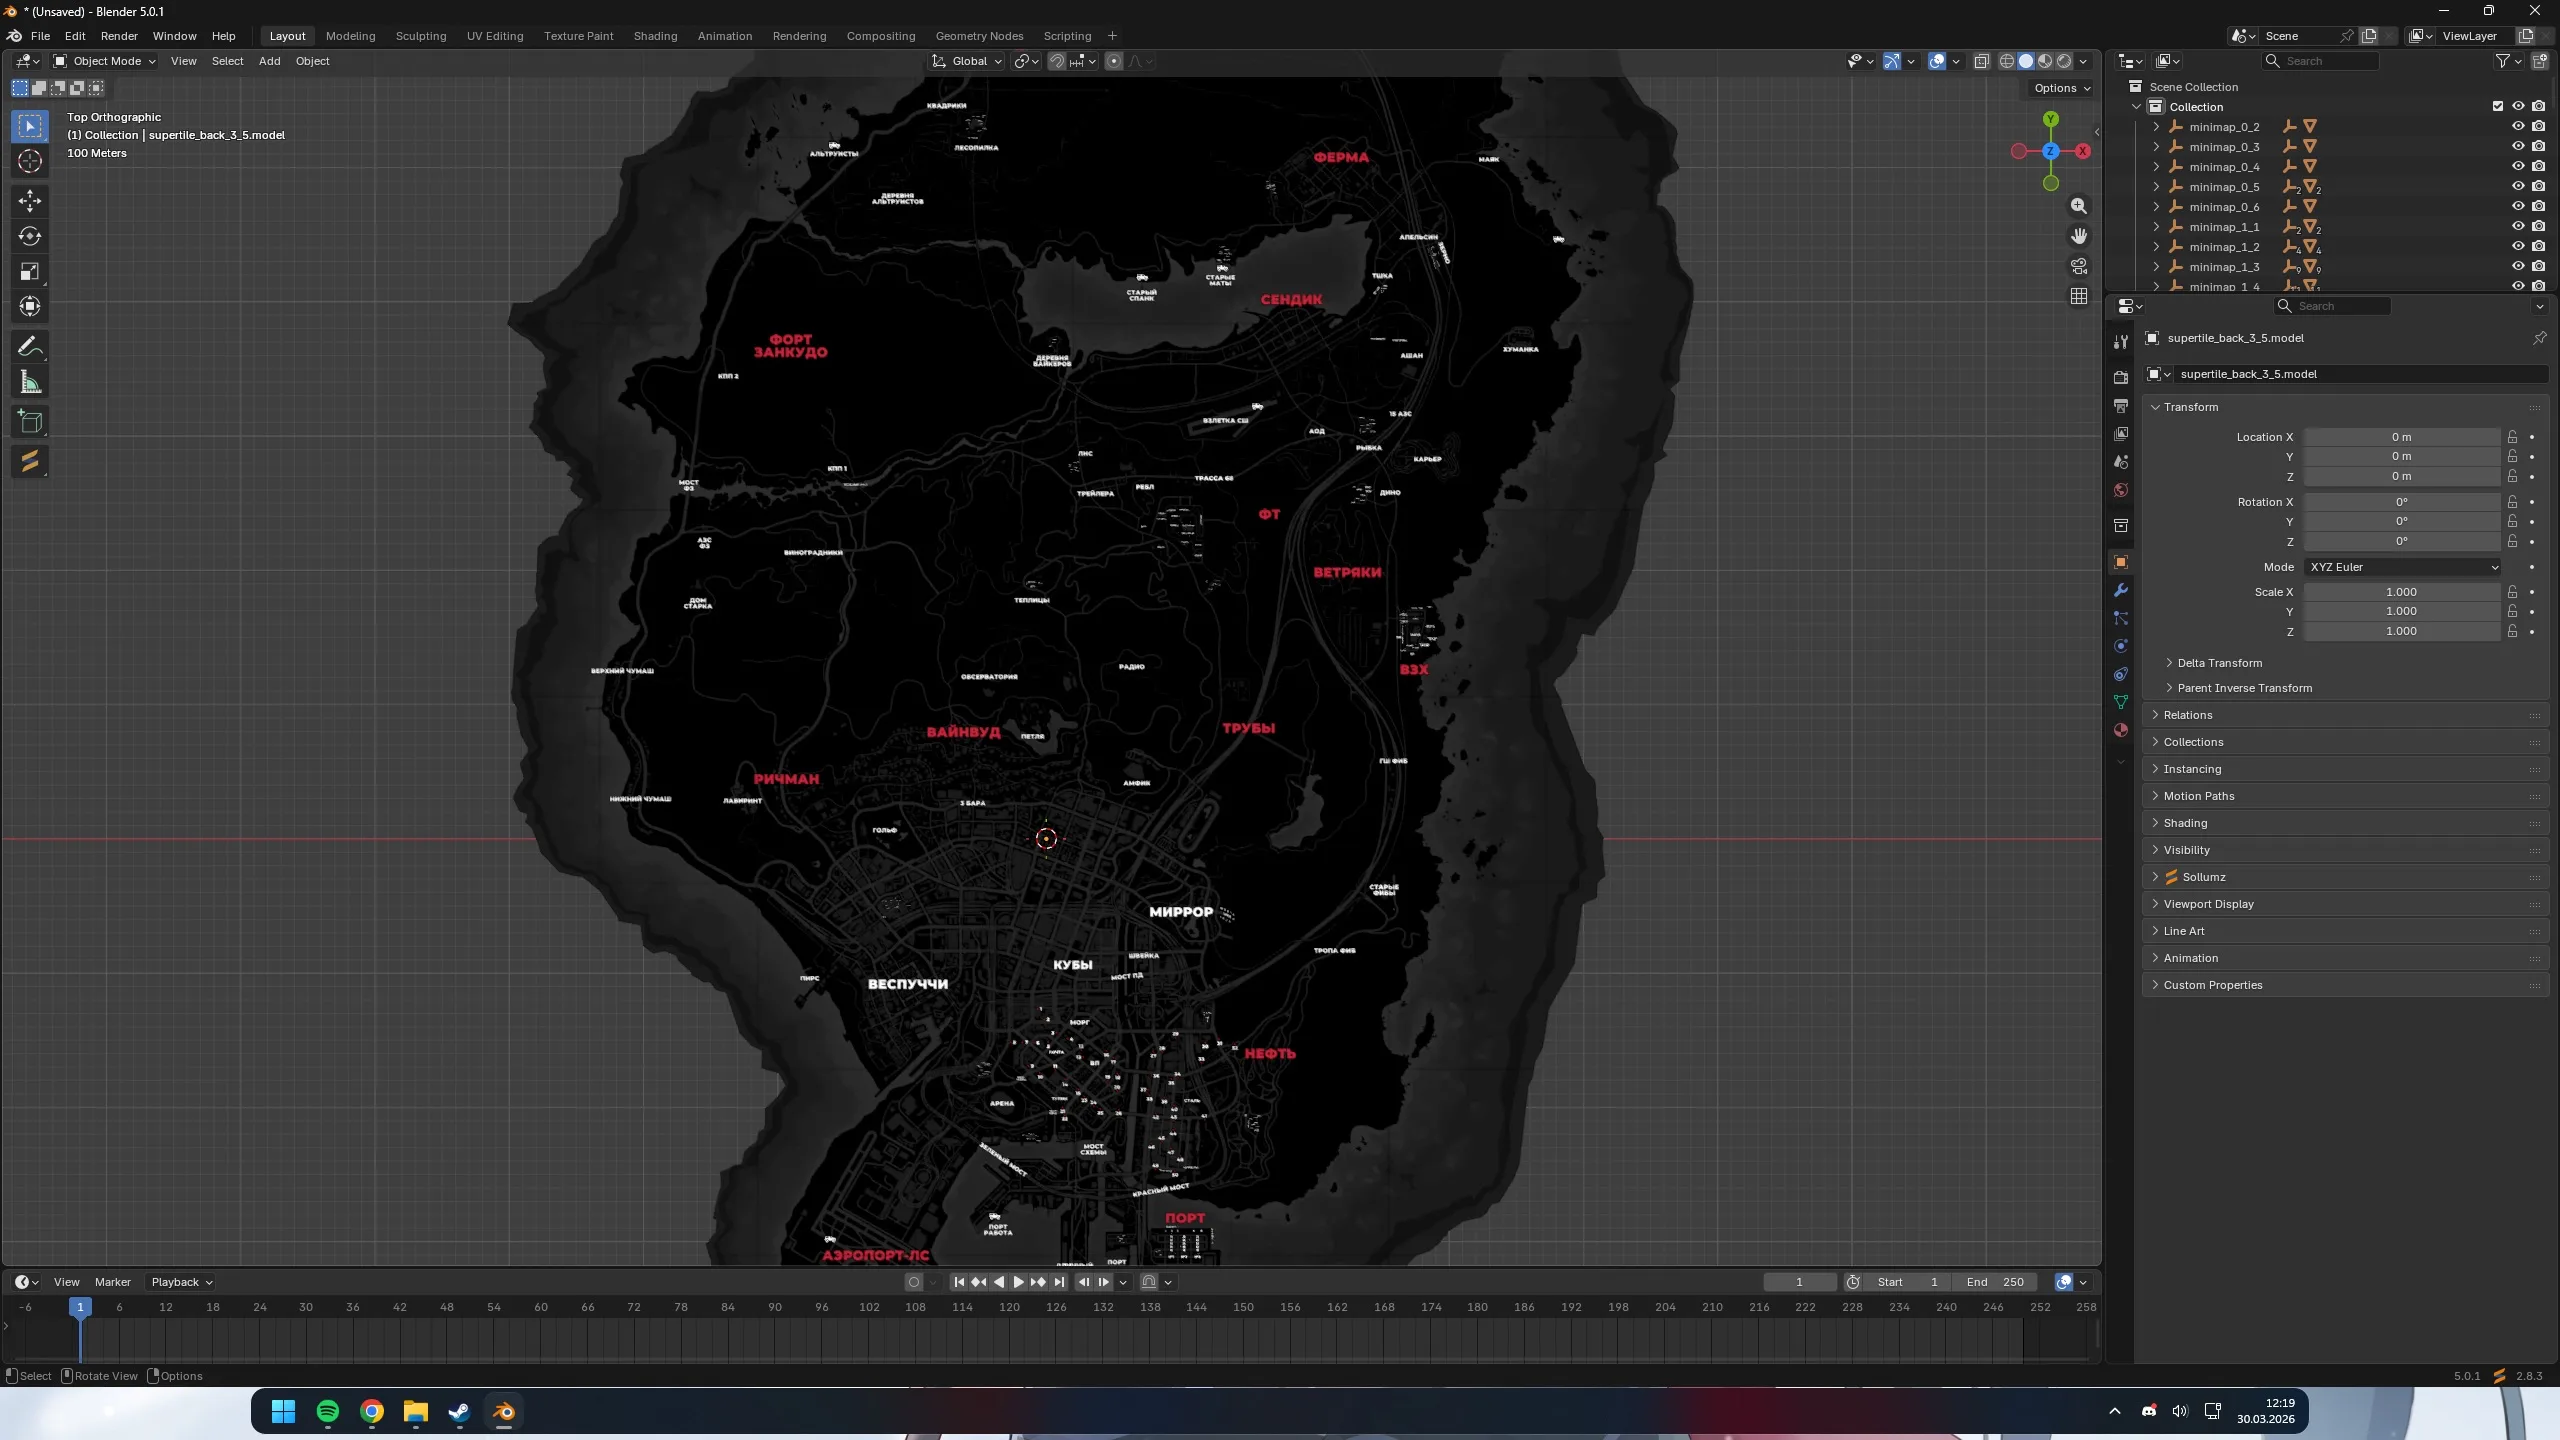
Task: Open the Modifiers properties tab
Action: click(x=2121, y=590)
